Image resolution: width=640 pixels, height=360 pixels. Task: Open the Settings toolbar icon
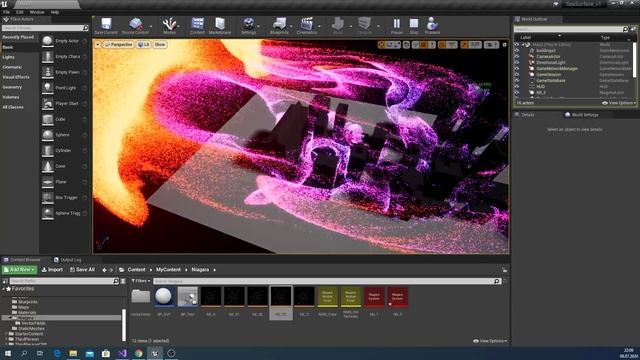click(248, 26)
